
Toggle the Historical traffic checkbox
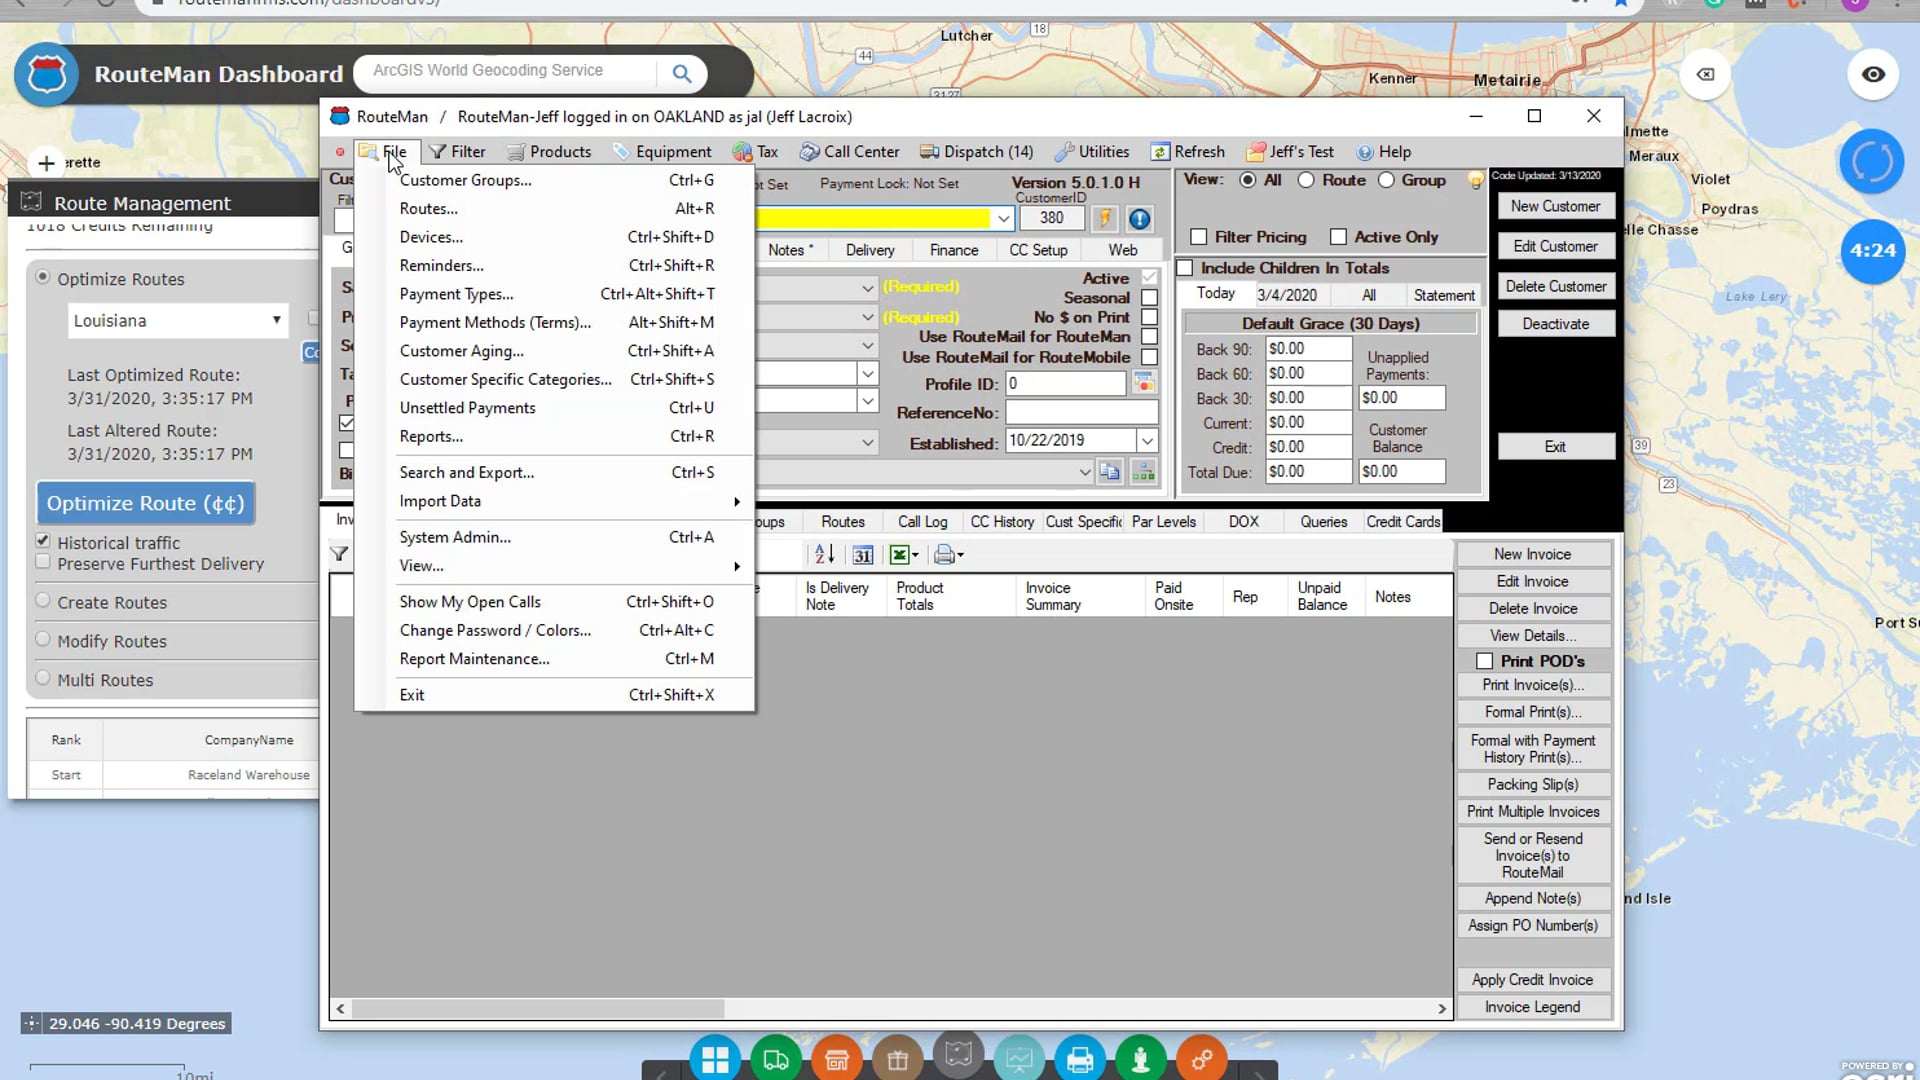[43, 541]
